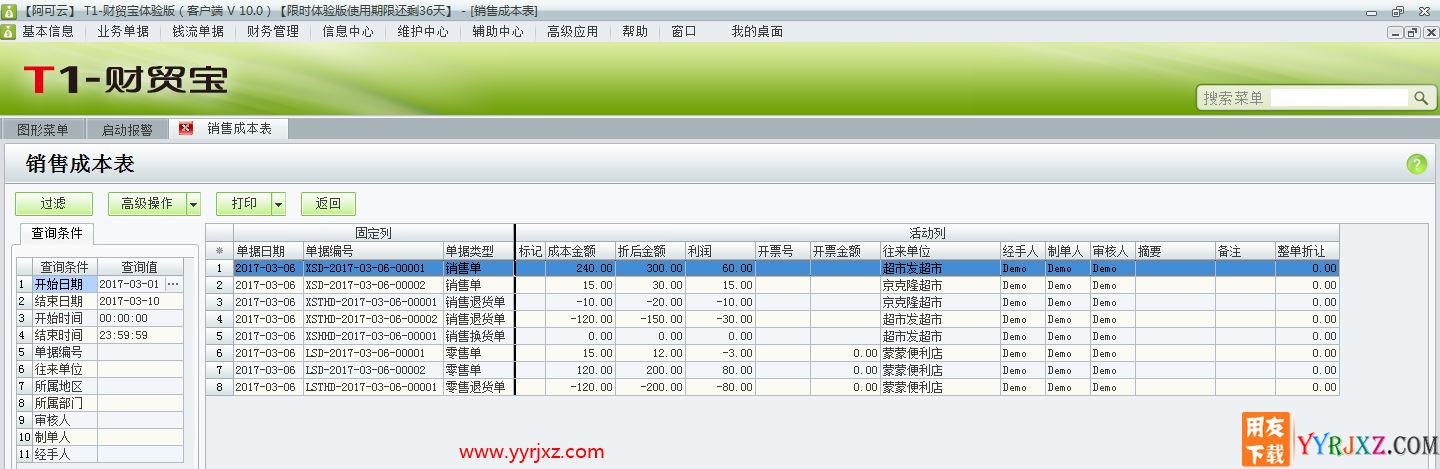
Task: Open date picker ellipsis for 开始日期
Action: coord(173,285)
